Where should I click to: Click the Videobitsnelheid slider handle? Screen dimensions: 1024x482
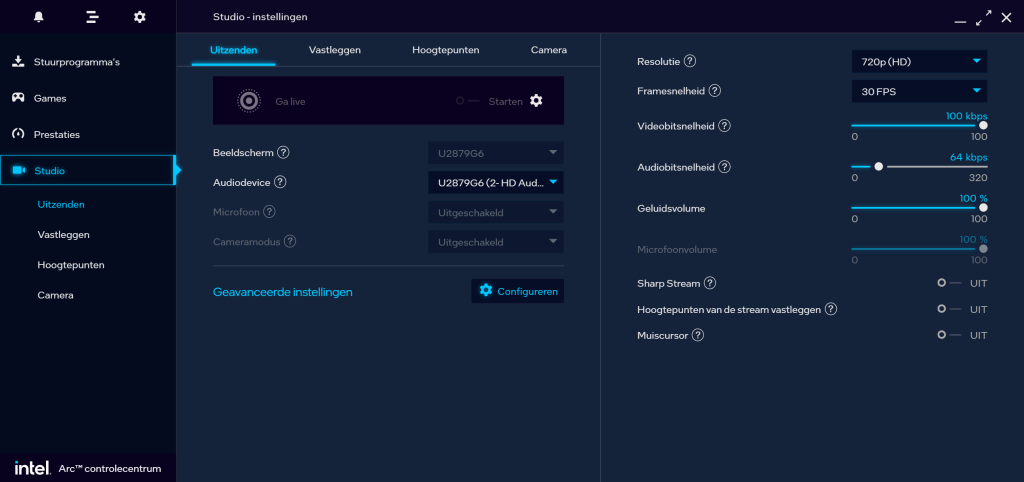(984, 125)
